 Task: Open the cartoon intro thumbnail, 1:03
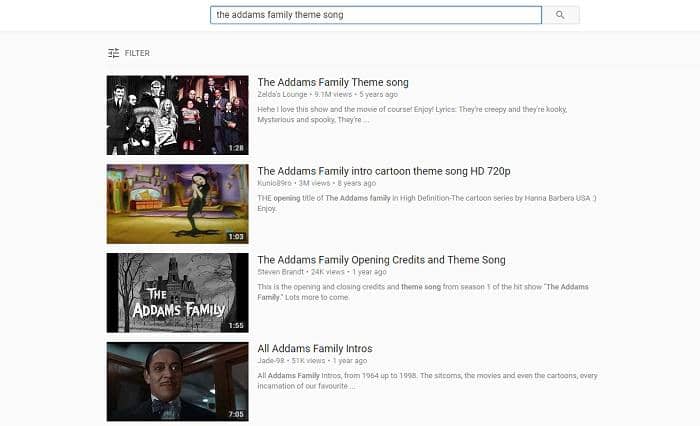click(x=178, y=204)
